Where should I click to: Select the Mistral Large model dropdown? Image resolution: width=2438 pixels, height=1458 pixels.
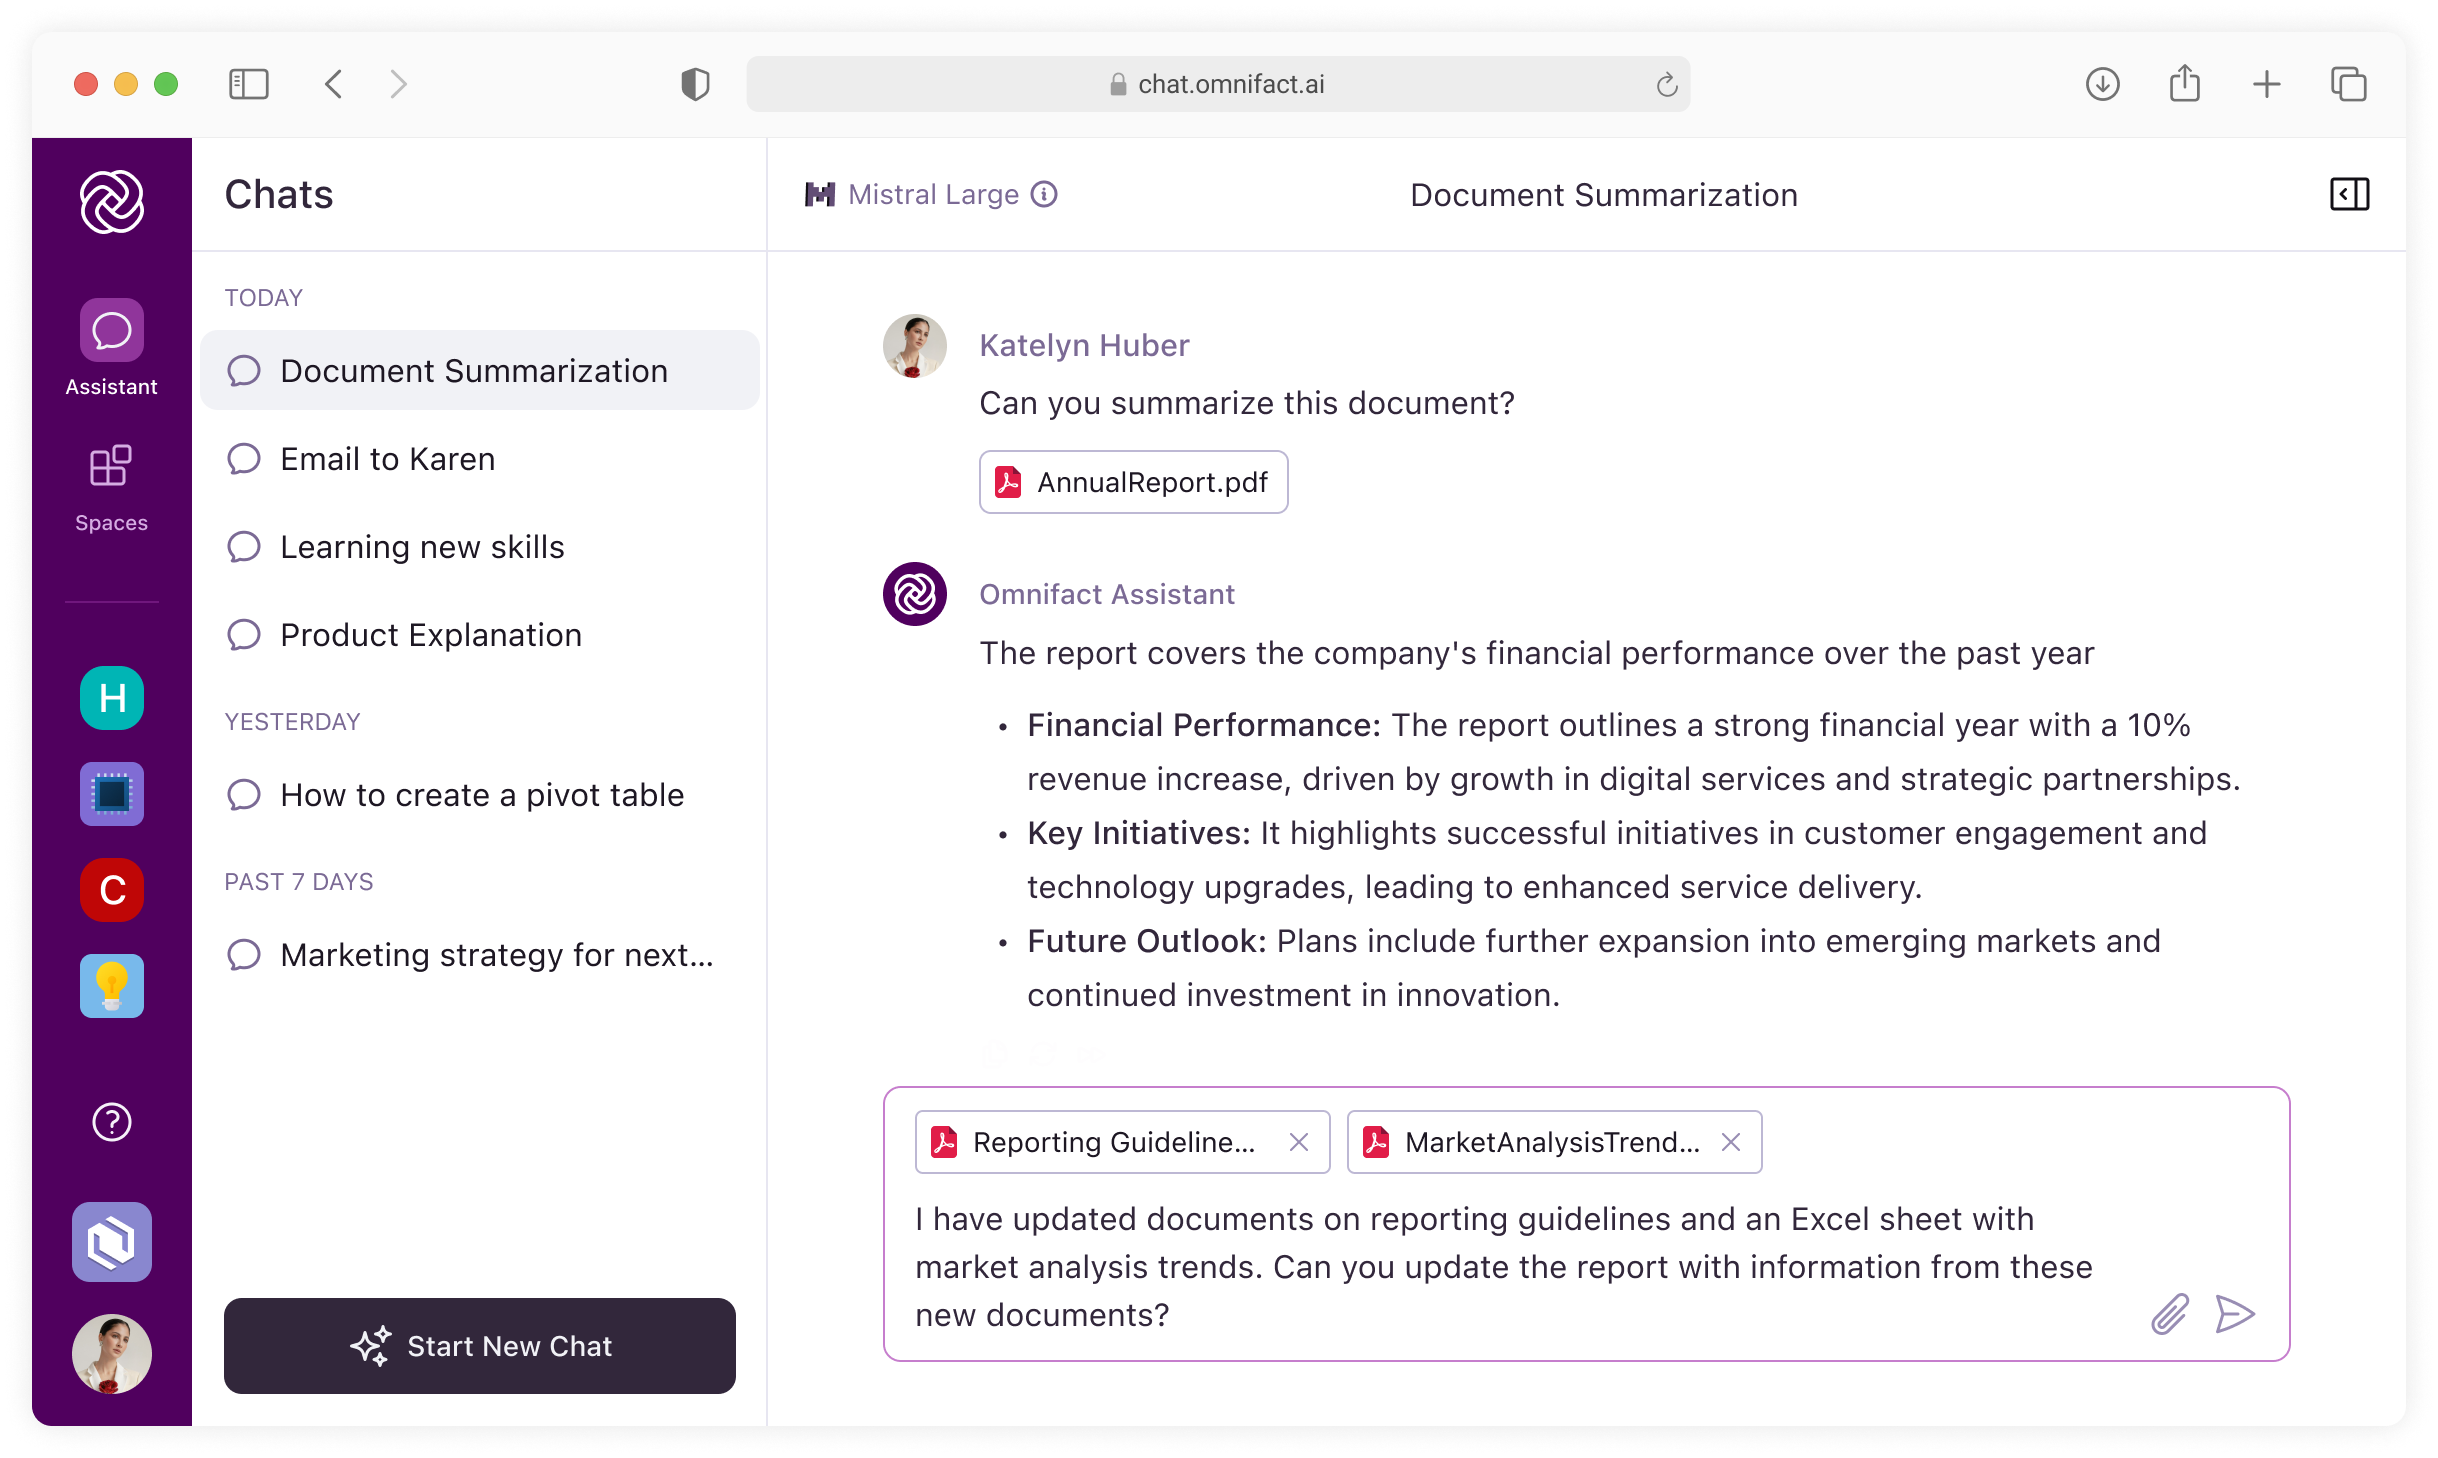930,194
